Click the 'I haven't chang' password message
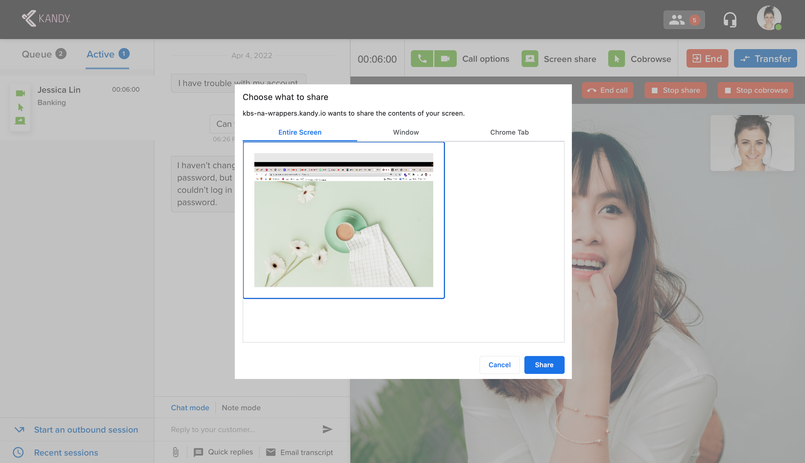 tap(204, 184)
